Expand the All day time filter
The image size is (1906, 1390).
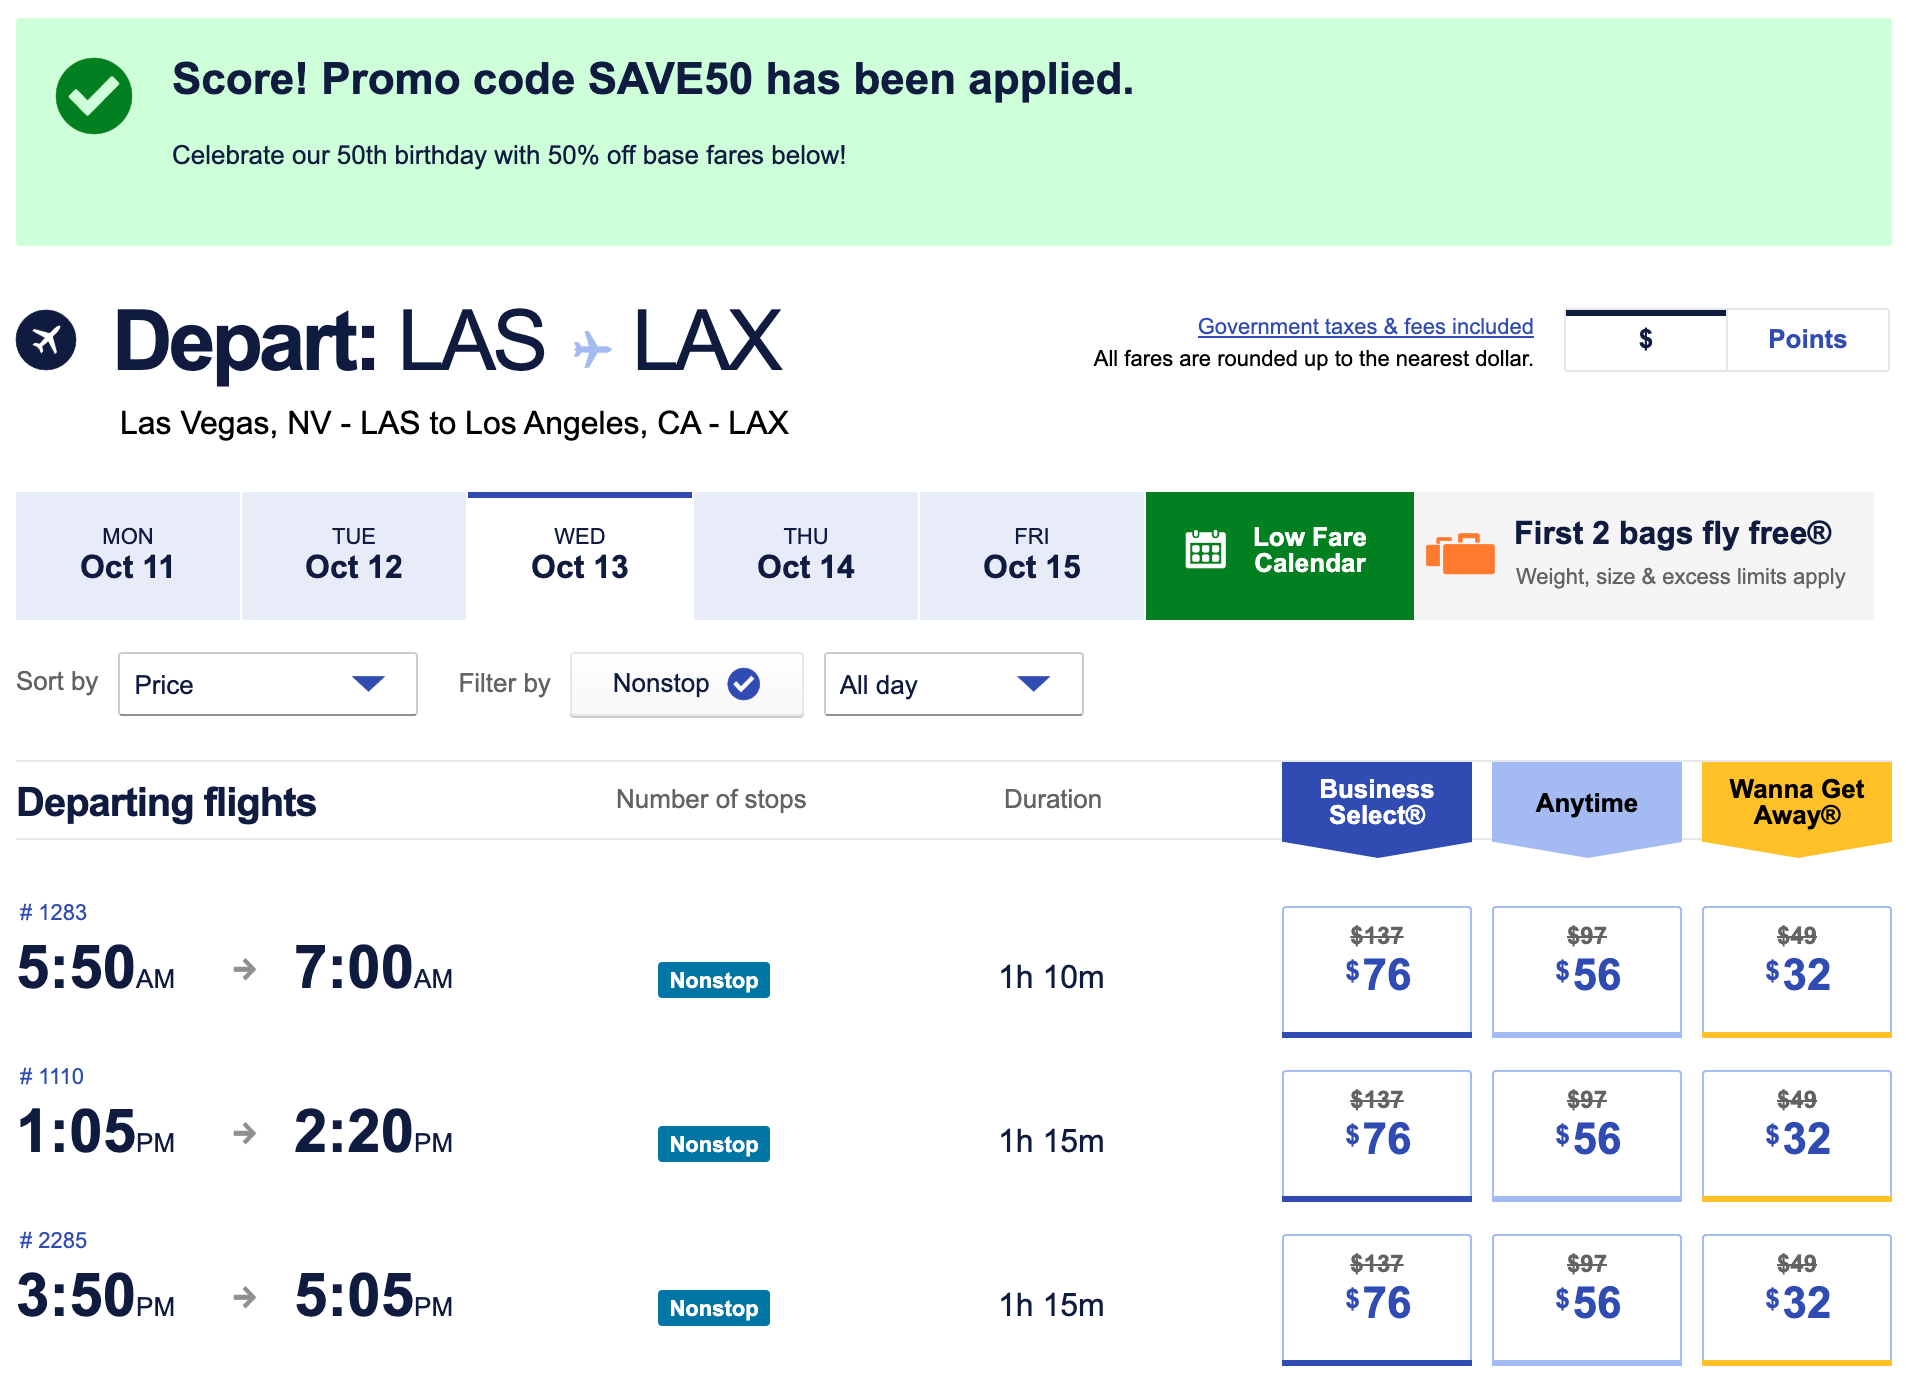[x=954, y=684]
